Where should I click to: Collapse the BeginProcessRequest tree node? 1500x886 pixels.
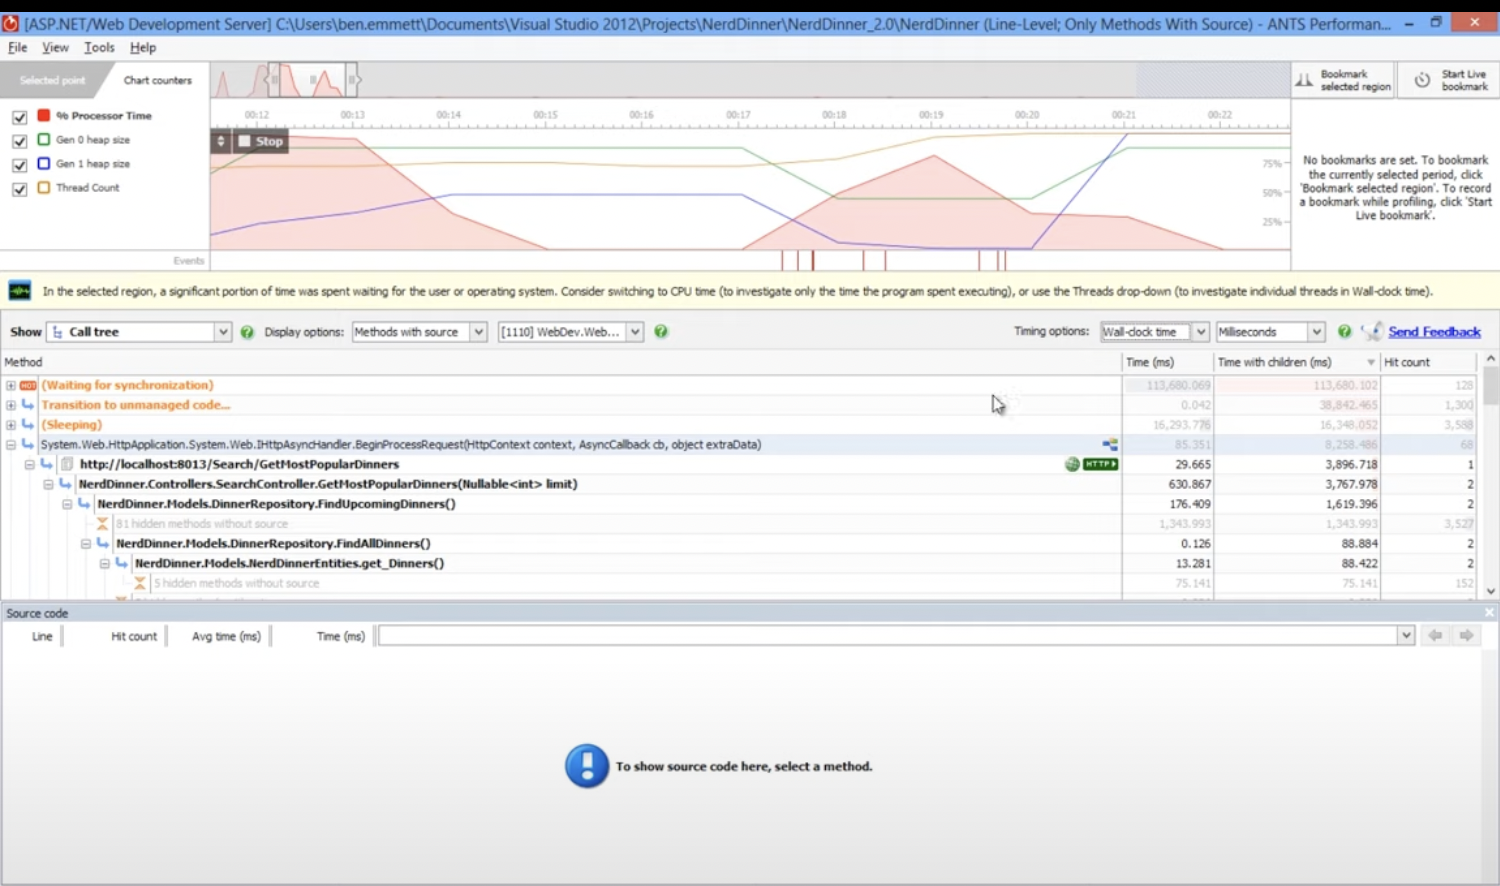(9, 444)
